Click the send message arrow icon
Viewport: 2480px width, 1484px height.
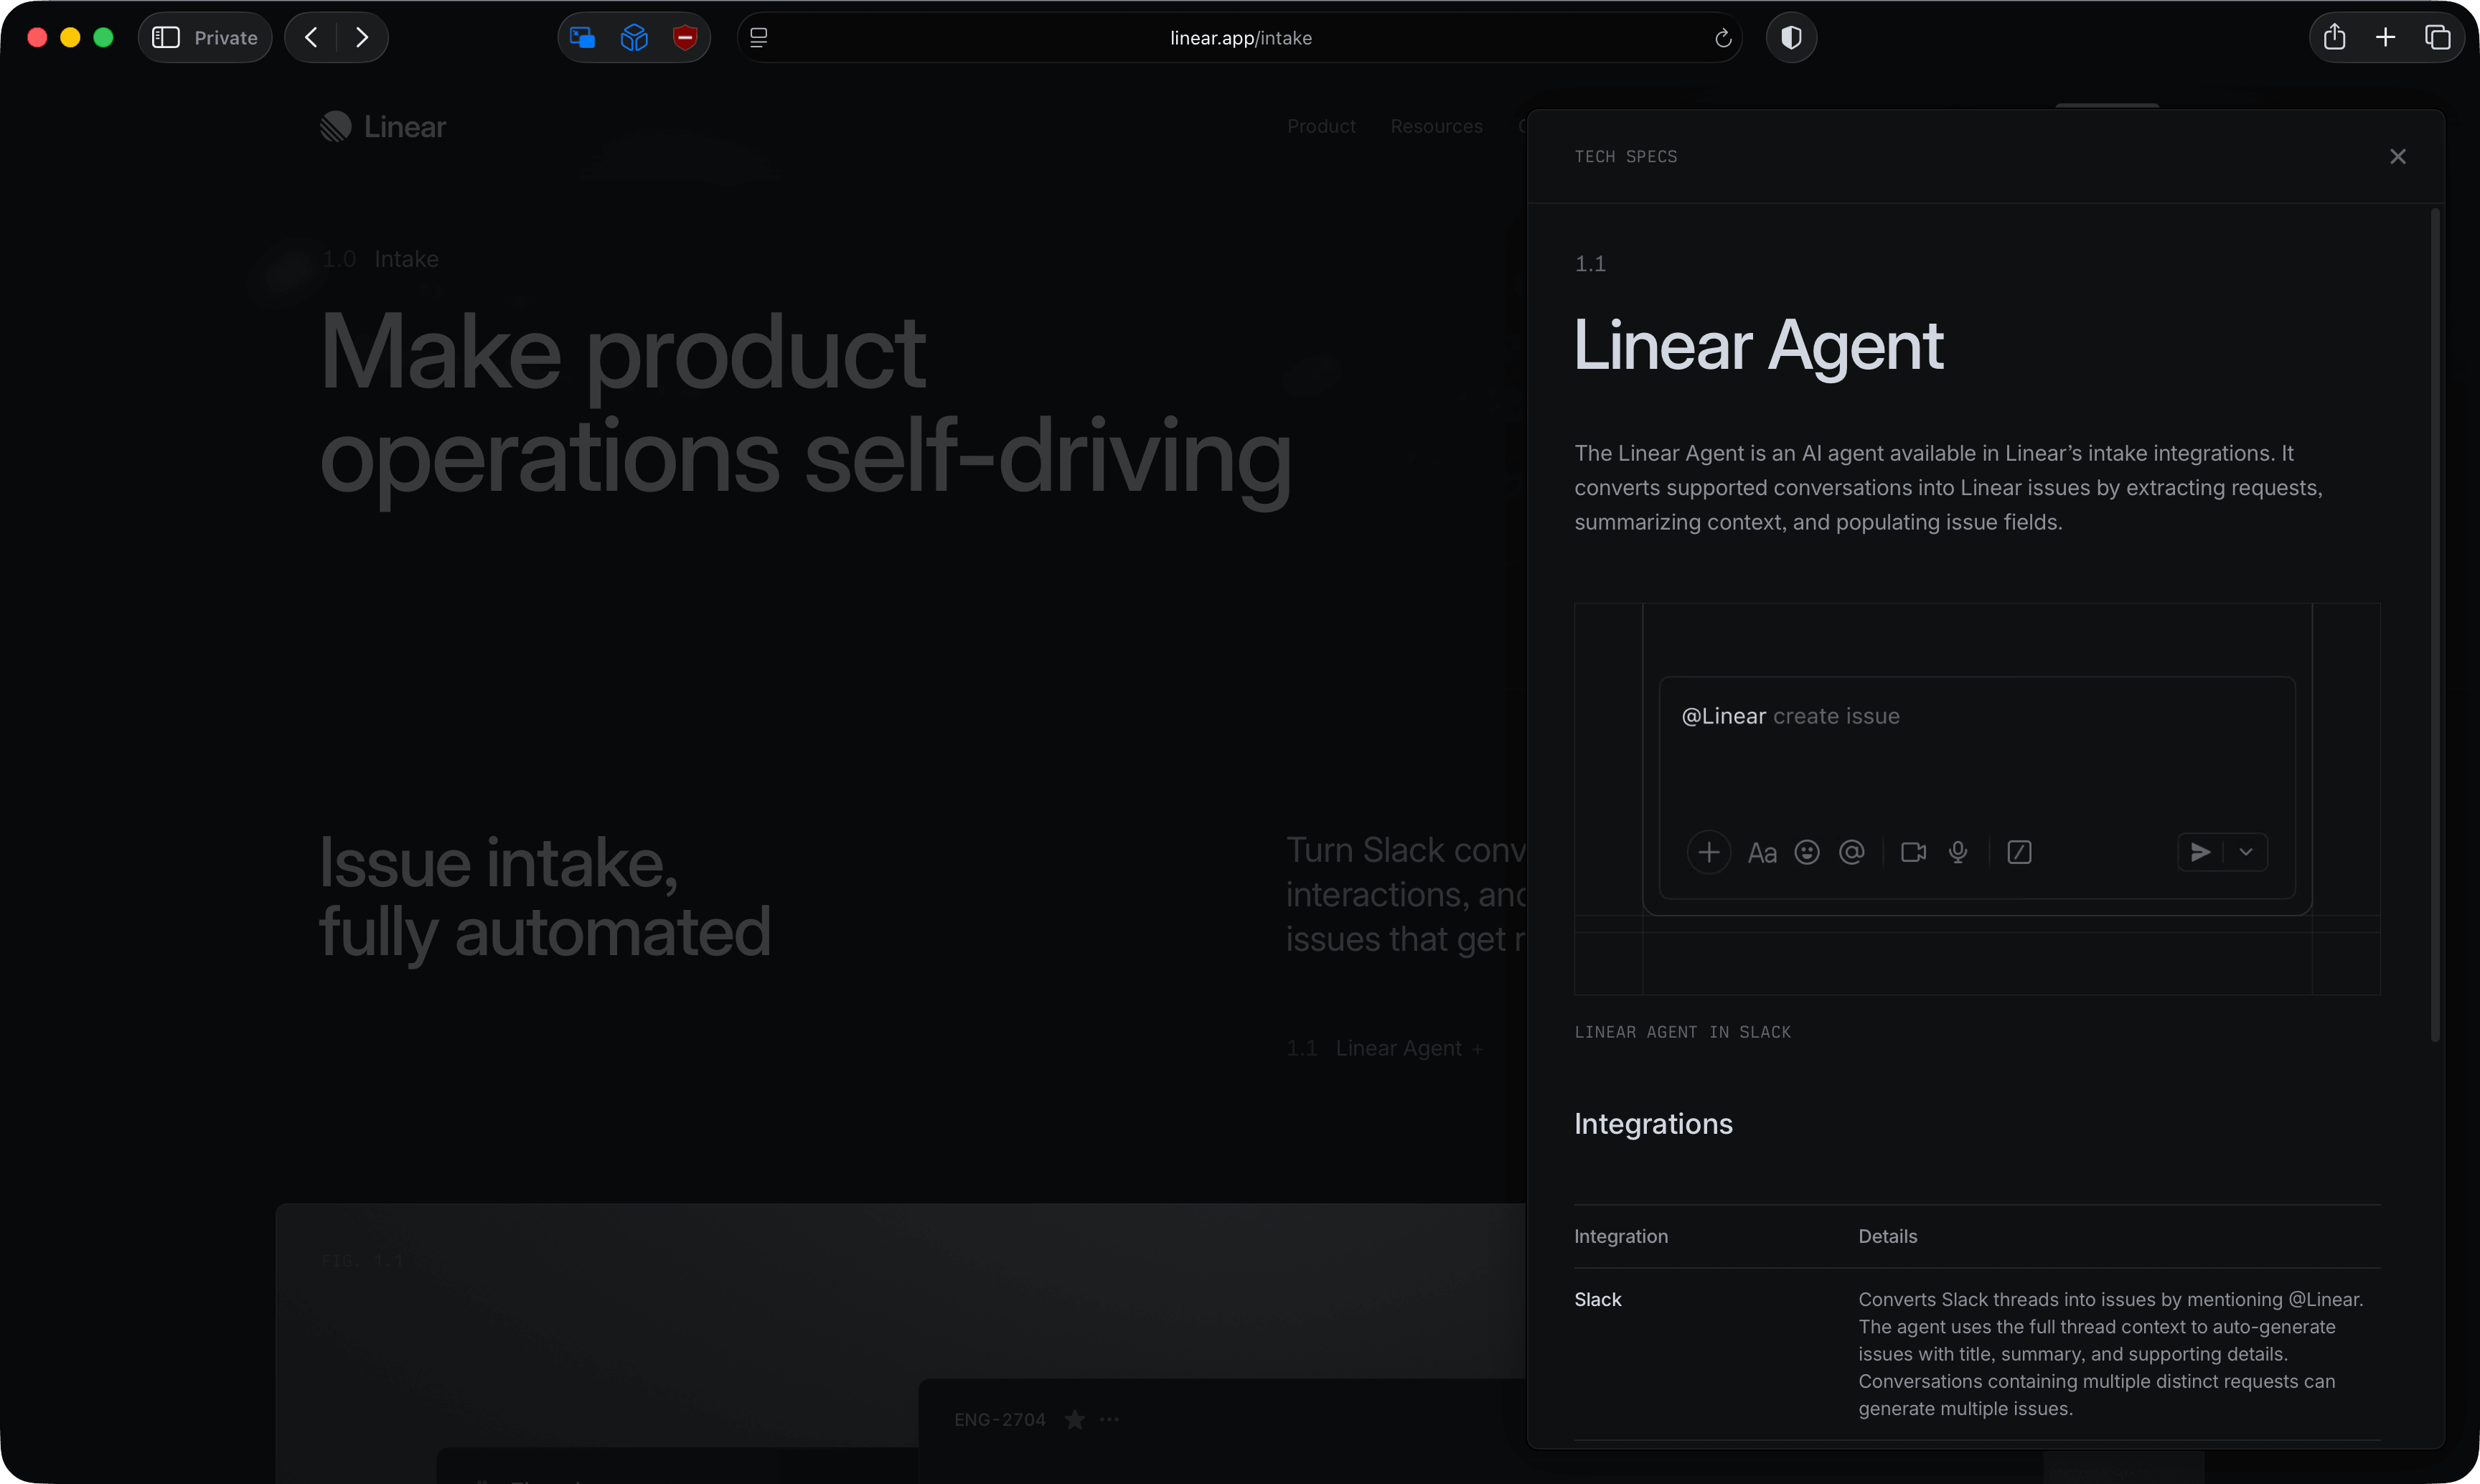coord(2200,852)
